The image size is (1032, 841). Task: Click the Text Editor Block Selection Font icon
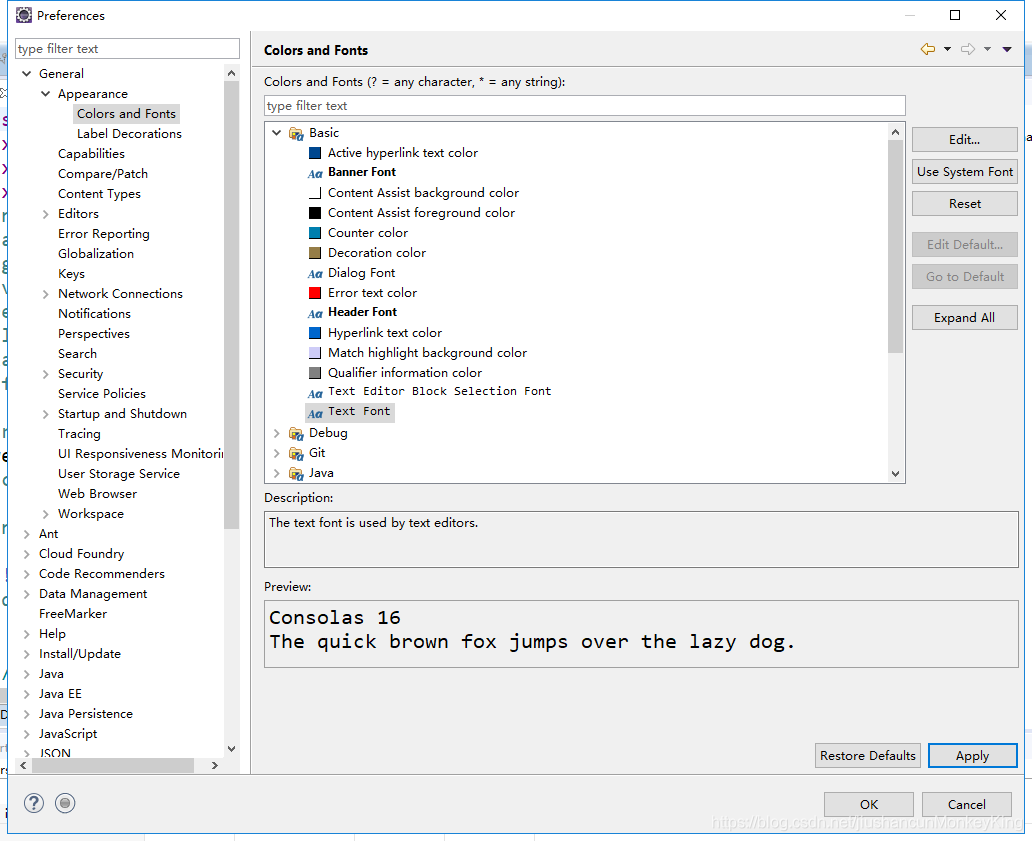315,393
